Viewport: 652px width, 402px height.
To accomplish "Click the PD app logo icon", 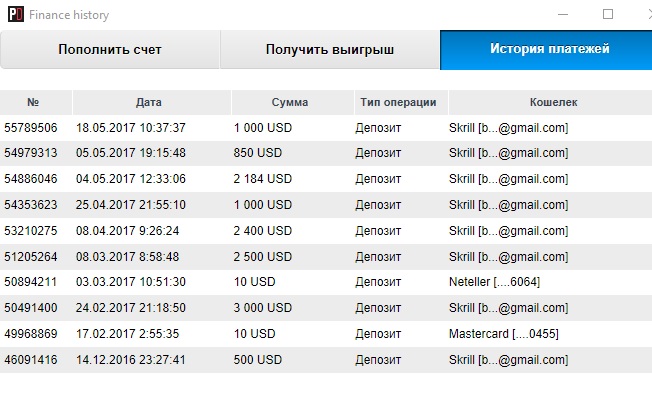I will coord(16,15).
